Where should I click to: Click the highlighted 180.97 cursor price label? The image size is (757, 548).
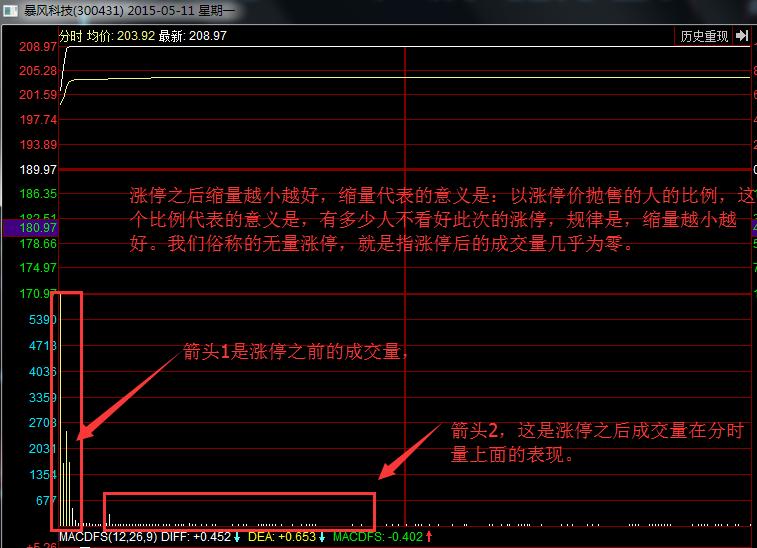point(30,228)
